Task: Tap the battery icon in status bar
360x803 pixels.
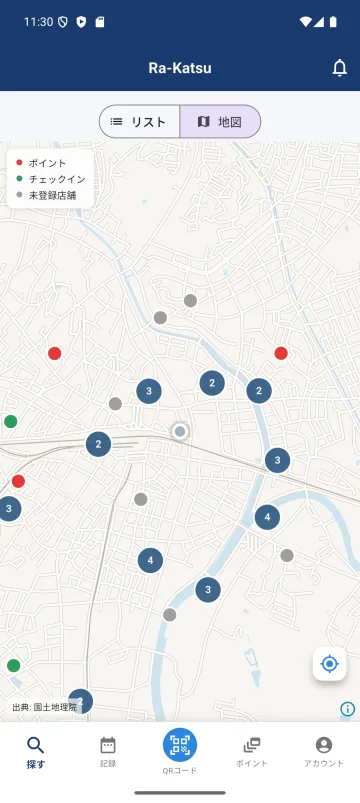Action: click(x=333, y=22)
